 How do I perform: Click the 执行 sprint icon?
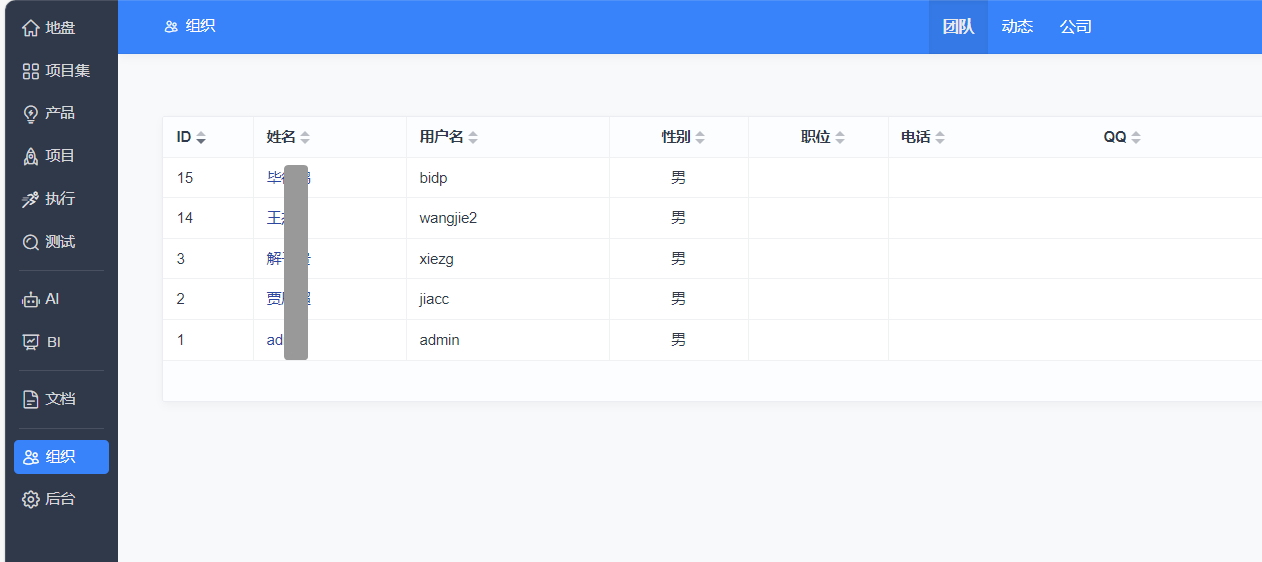(x=31, y=199)
